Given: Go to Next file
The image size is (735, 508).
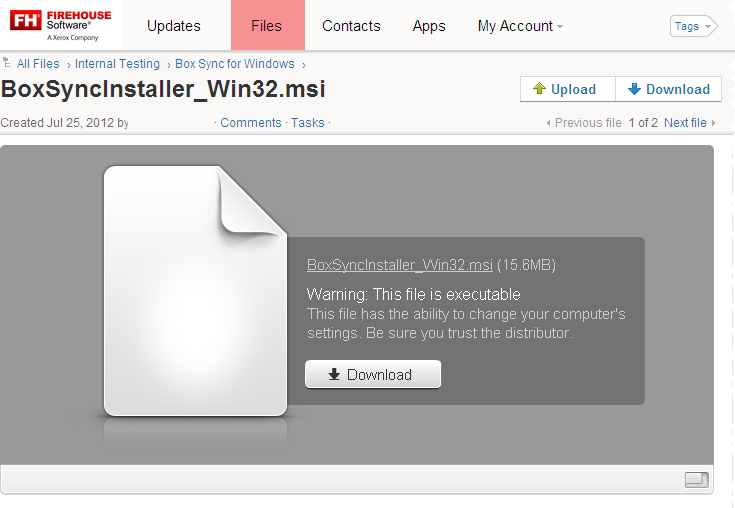Looking at the screenshot, I should coord(690,123).
